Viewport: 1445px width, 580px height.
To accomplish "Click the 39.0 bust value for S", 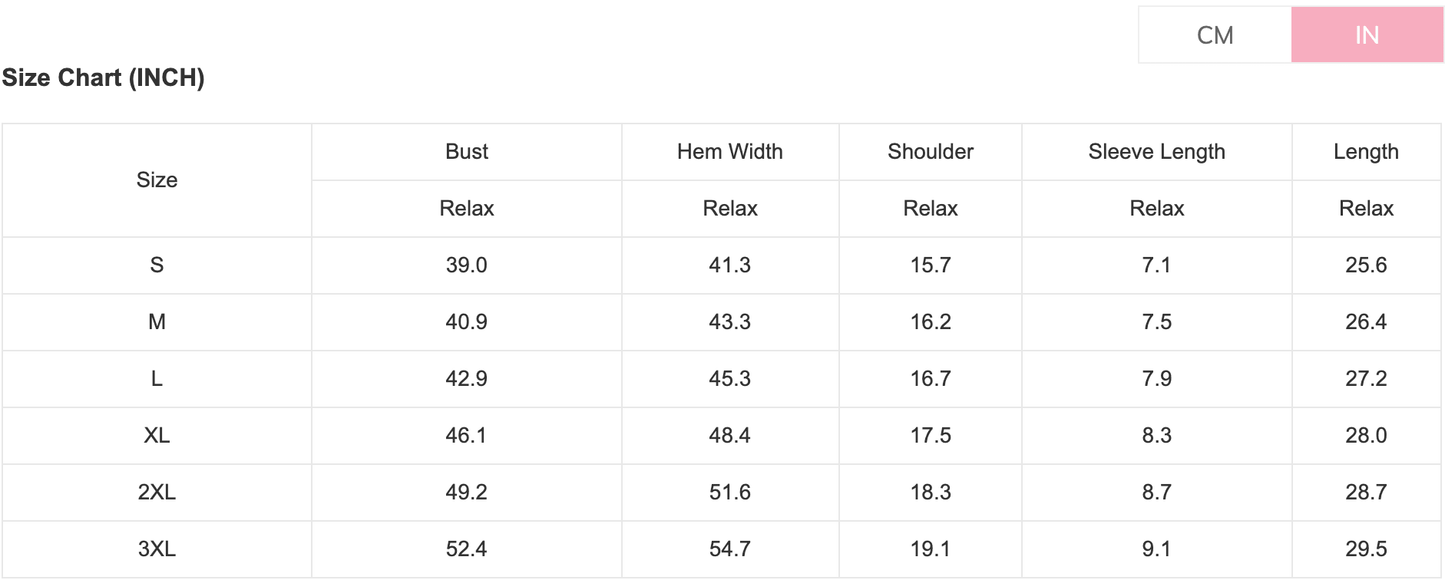I will tap(467, 265).
